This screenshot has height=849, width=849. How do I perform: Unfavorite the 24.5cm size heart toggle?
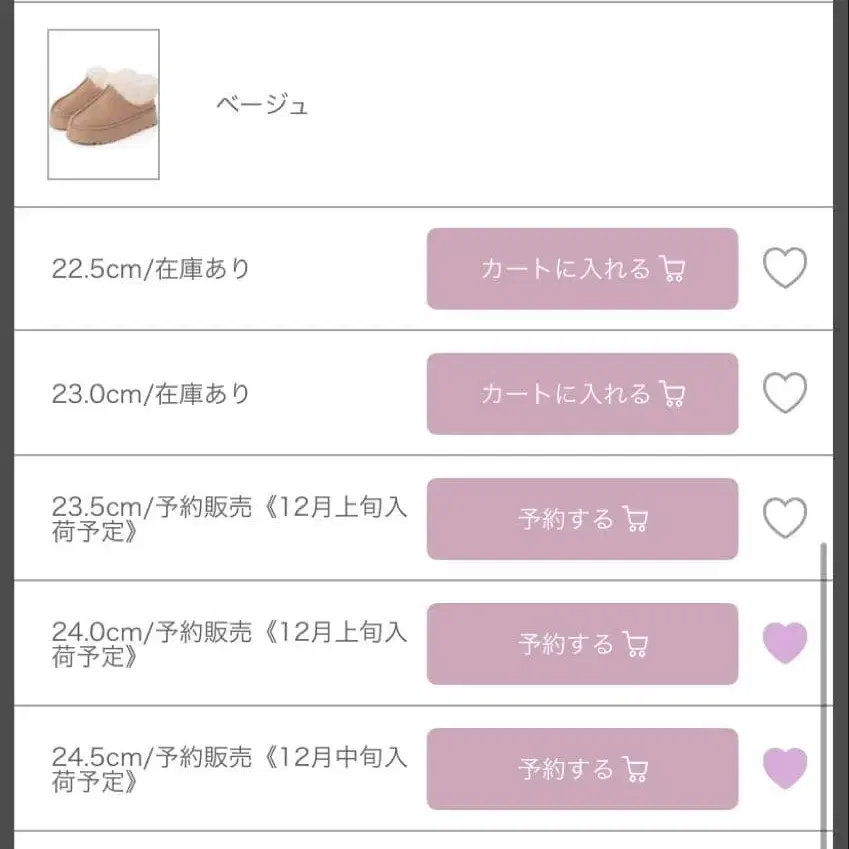(x=785, y=768)
